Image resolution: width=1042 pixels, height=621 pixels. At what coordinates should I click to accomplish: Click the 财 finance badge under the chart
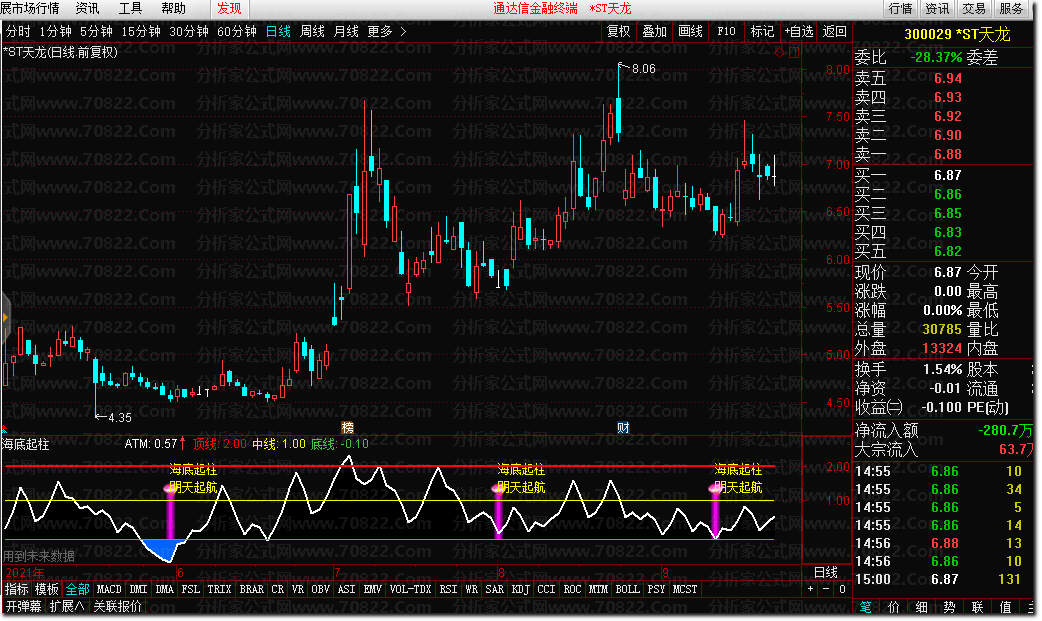pos(623,428)
